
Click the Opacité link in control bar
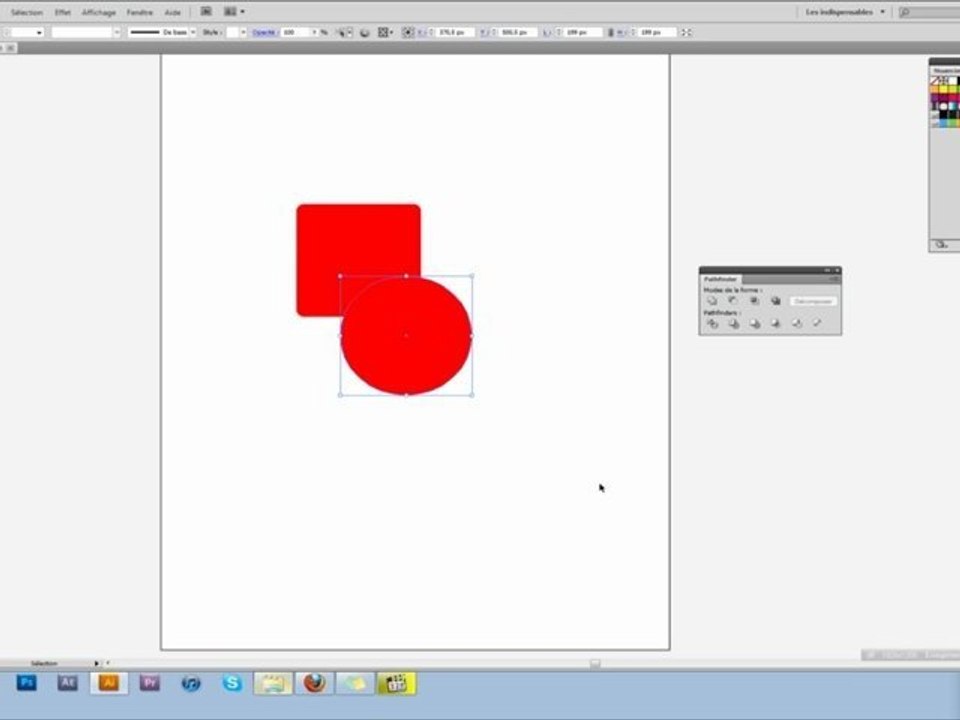[264, 32]
